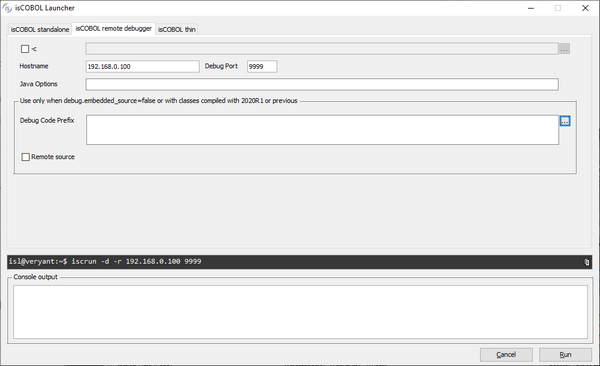Viewport: 600px width, 366px height.
Task: Click the greyed-out browse button beside -c
Action: coord(564,49)
